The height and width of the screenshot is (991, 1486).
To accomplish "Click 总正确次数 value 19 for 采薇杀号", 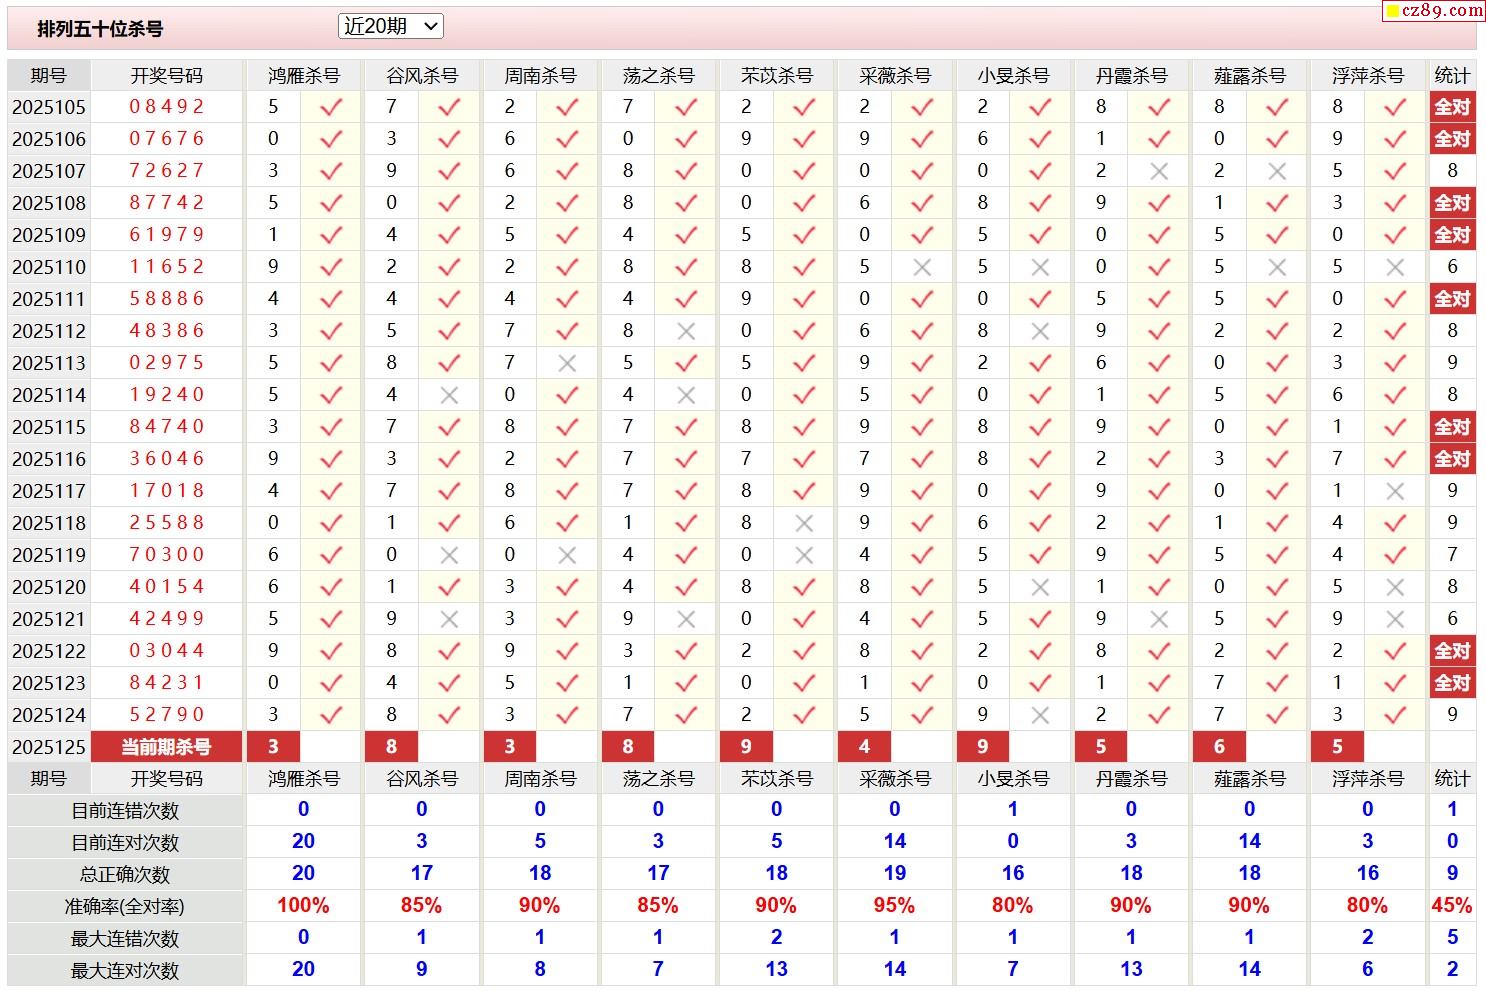I will coord(894,874).
